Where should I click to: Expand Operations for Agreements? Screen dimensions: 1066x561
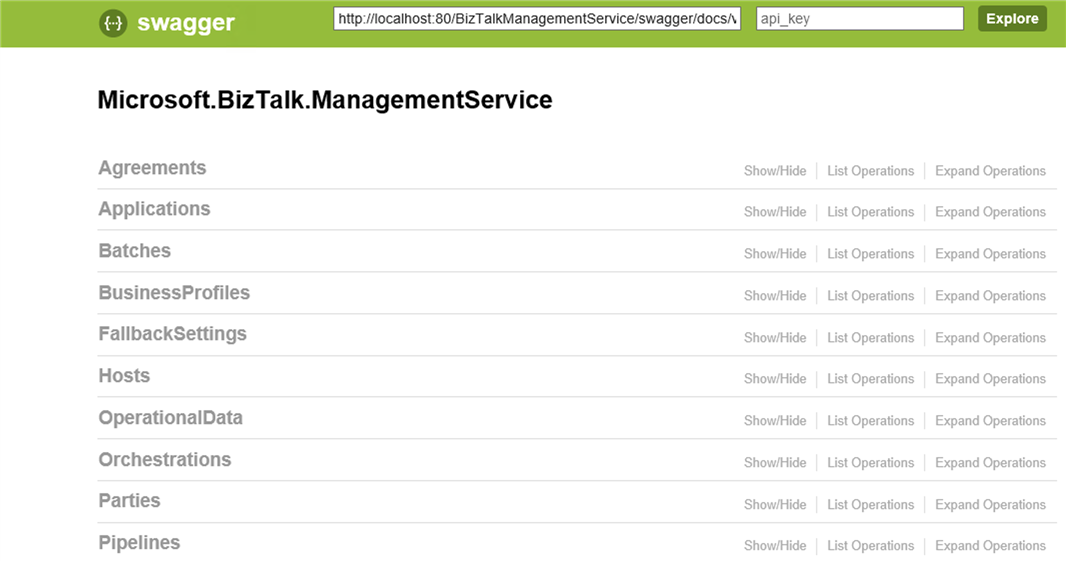991,171
